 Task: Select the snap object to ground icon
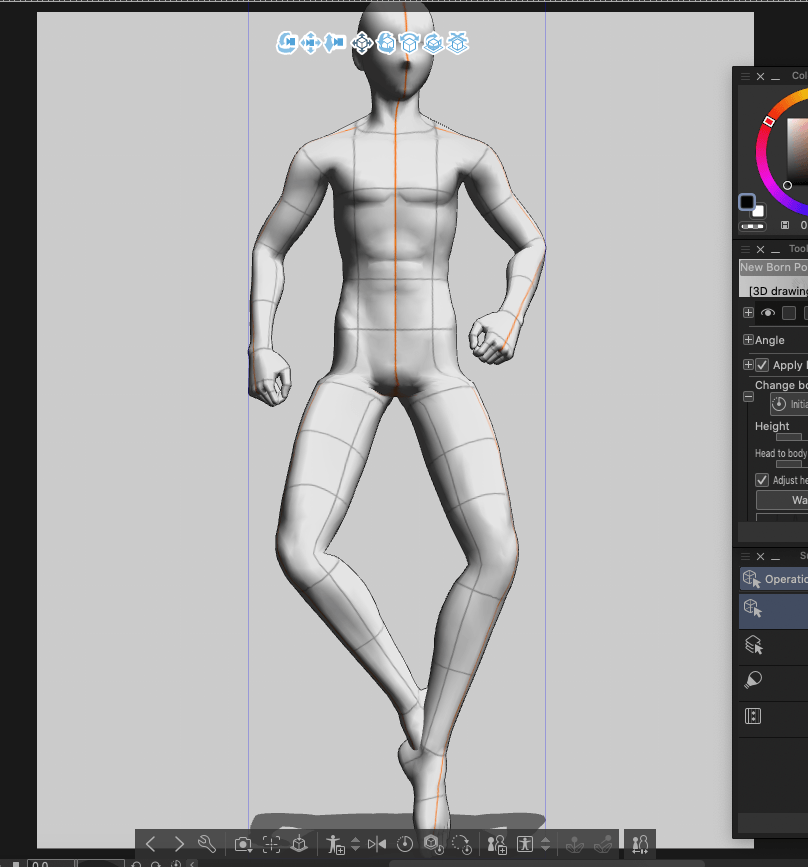457,43
